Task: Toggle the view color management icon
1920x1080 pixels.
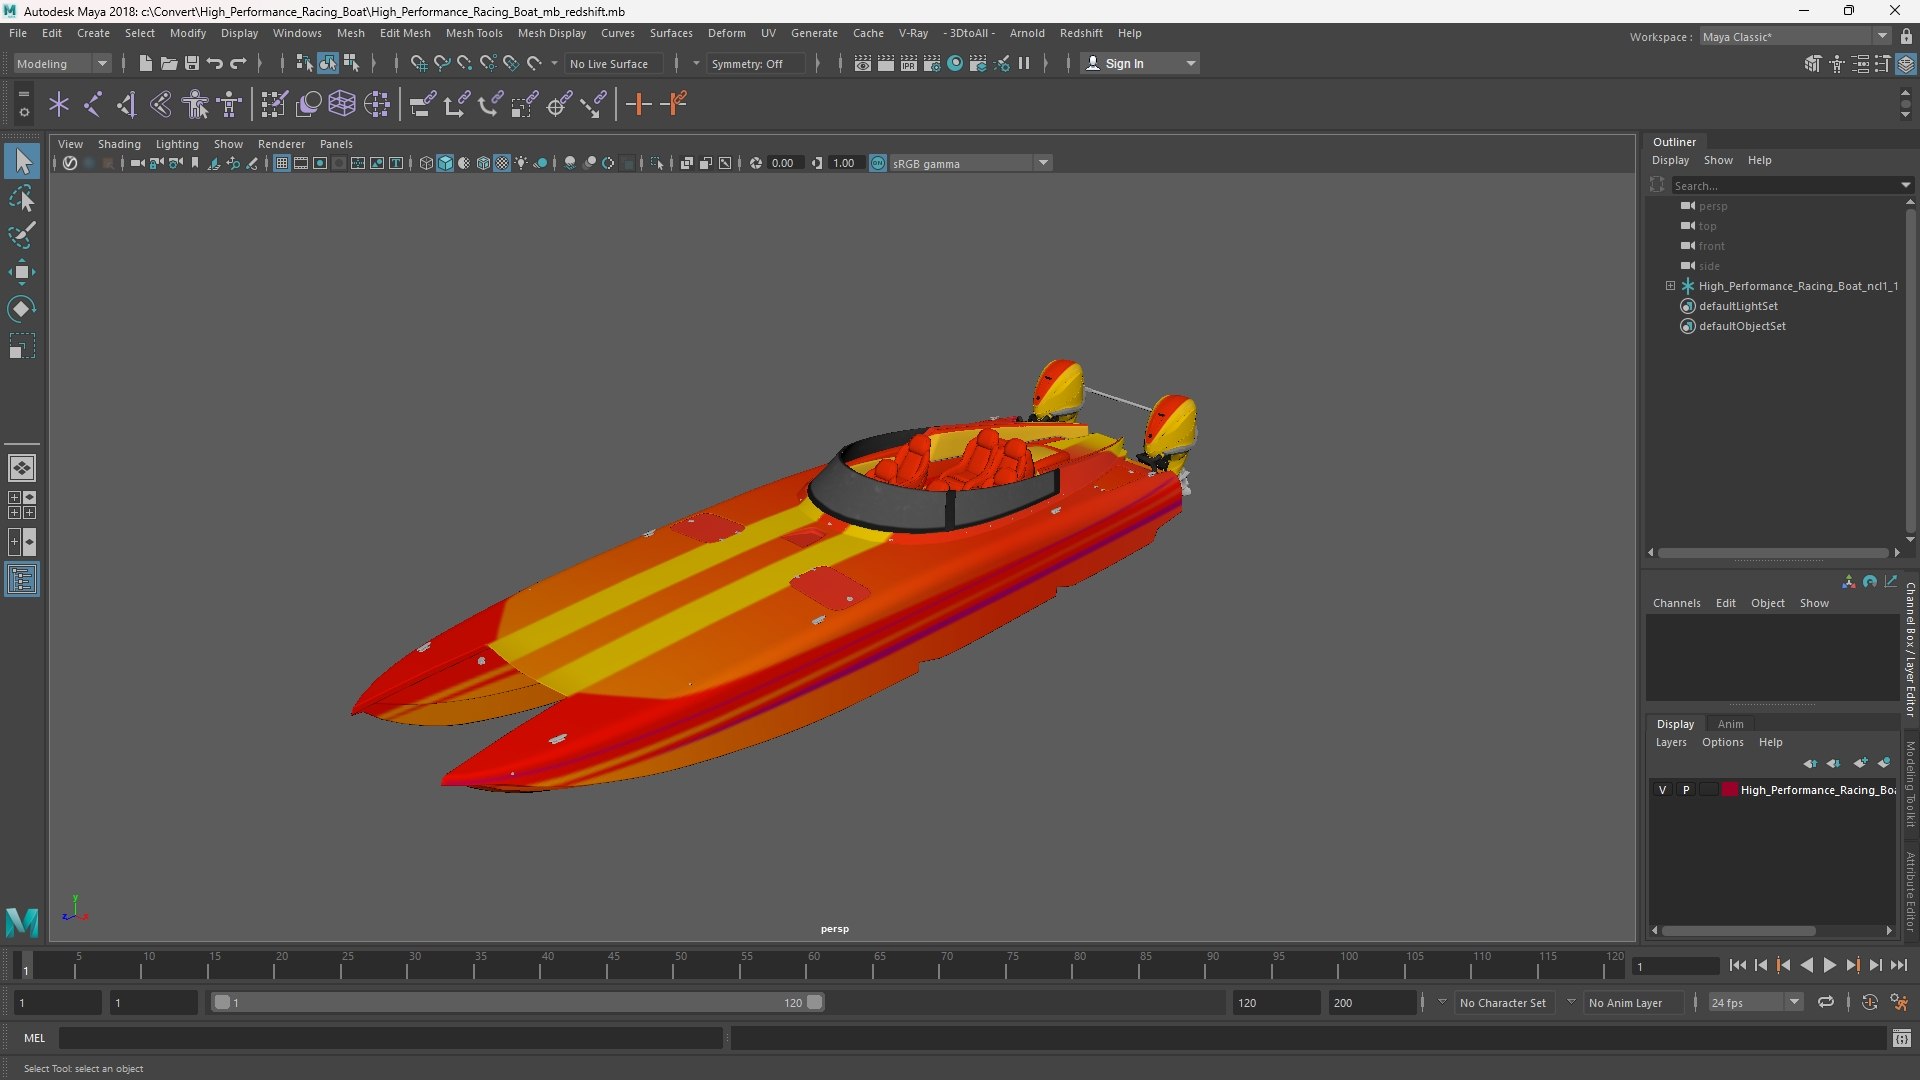Action: pyautogui.click(x=878, y=163)
